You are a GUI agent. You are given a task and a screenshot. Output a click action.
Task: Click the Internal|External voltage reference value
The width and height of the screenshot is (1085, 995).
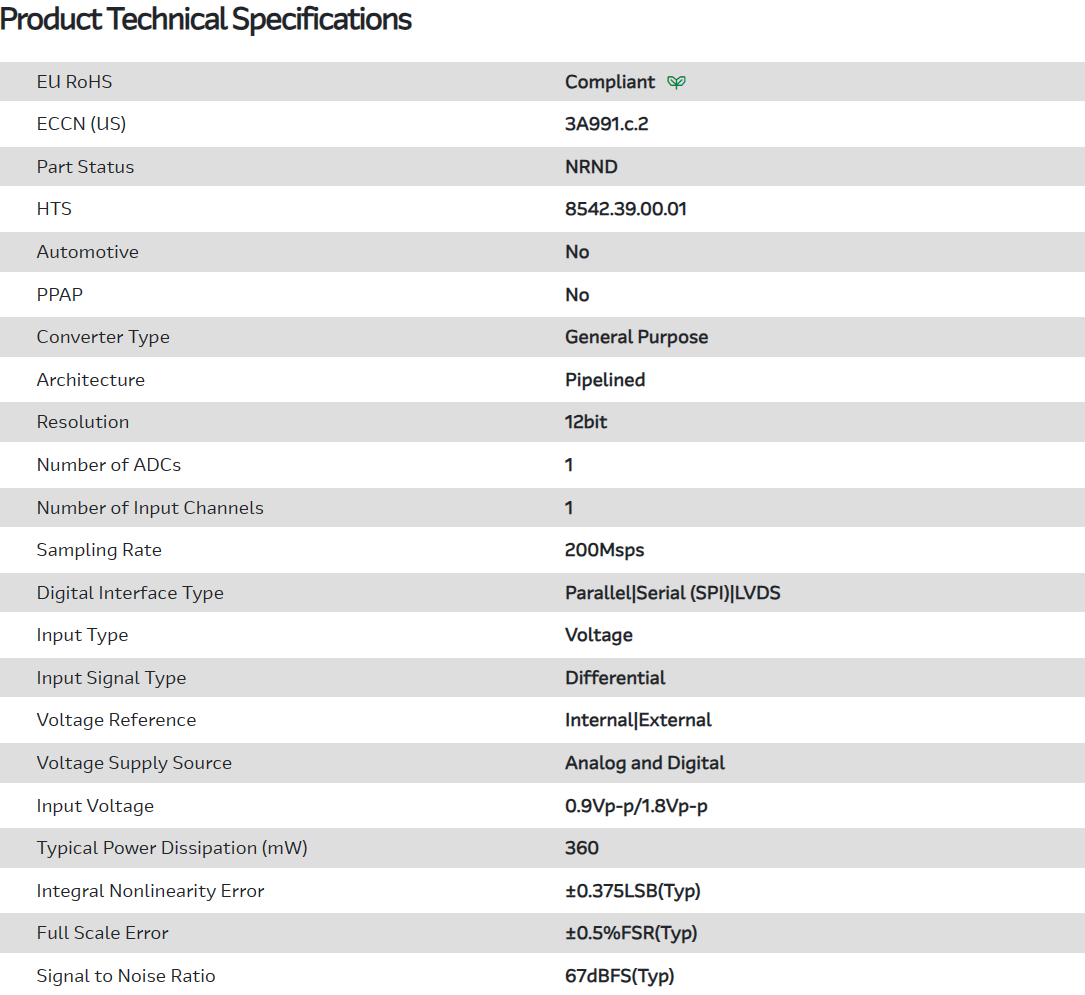(x=638, y=720)
